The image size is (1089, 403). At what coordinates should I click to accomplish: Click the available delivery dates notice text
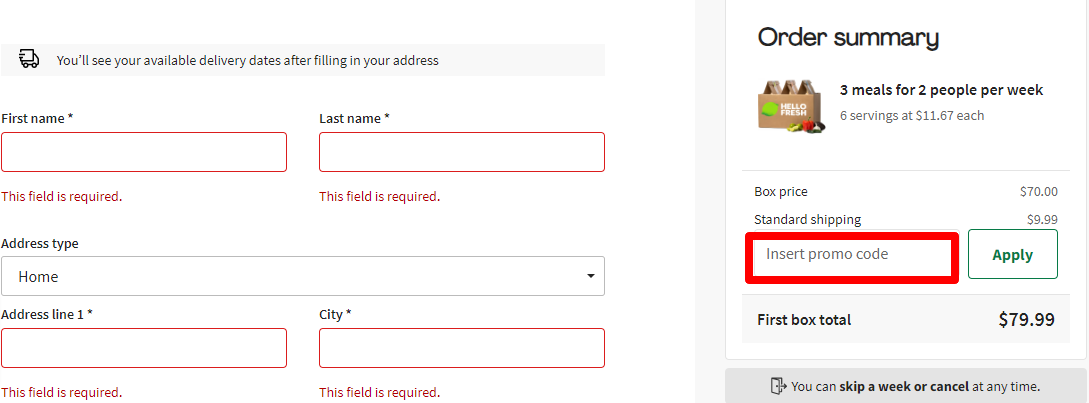(x=247, y=60)
